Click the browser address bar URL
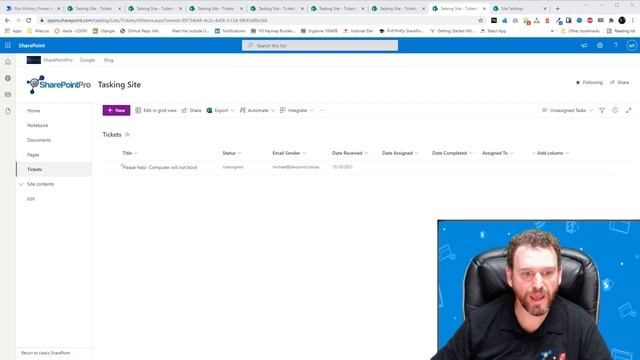This screenshot has height=360, width=640. 157,20
